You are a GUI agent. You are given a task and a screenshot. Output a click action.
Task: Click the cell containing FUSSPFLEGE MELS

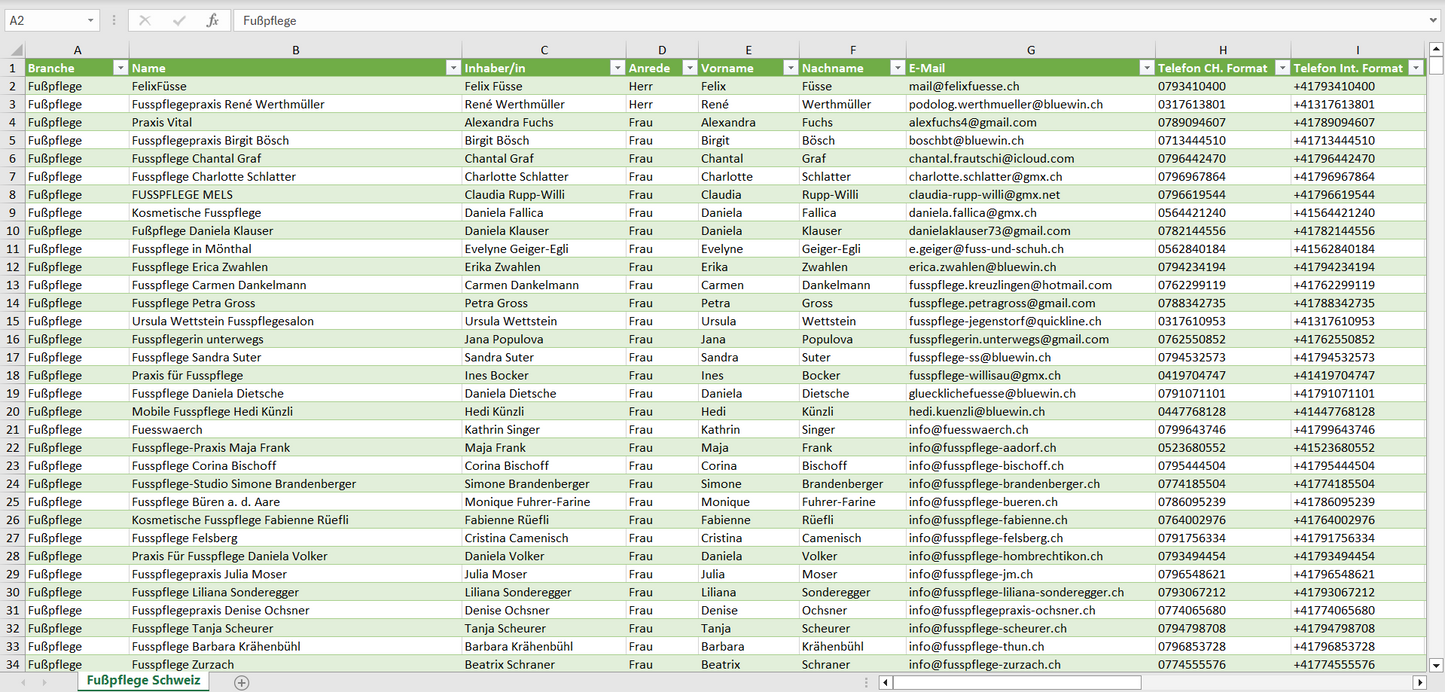pos(182,195)
